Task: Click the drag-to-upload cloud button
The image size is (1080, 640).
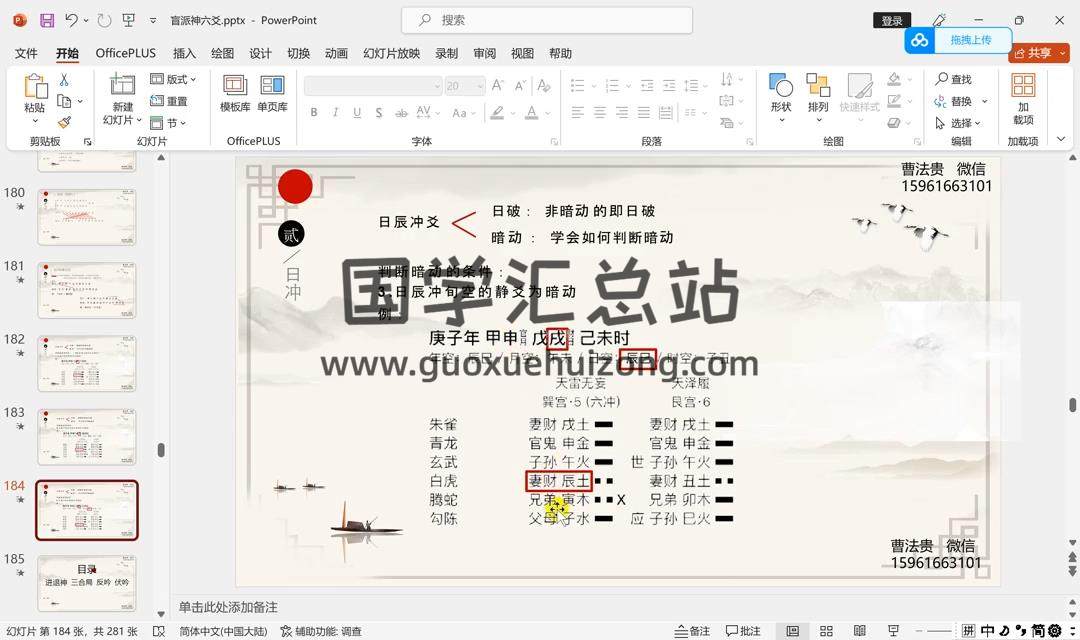Action: click(x=958, y=41)
